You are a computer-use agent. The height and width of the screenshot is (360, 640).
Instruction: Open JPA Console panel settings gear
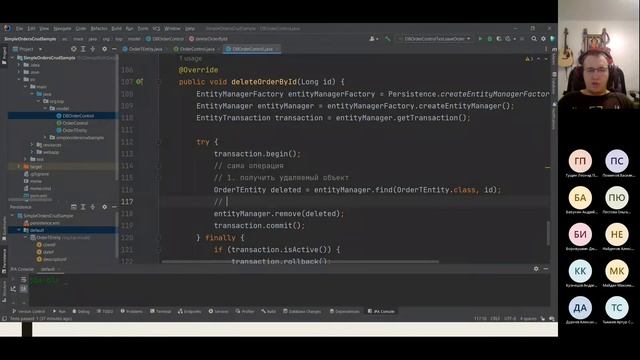(x=536, y=269)
